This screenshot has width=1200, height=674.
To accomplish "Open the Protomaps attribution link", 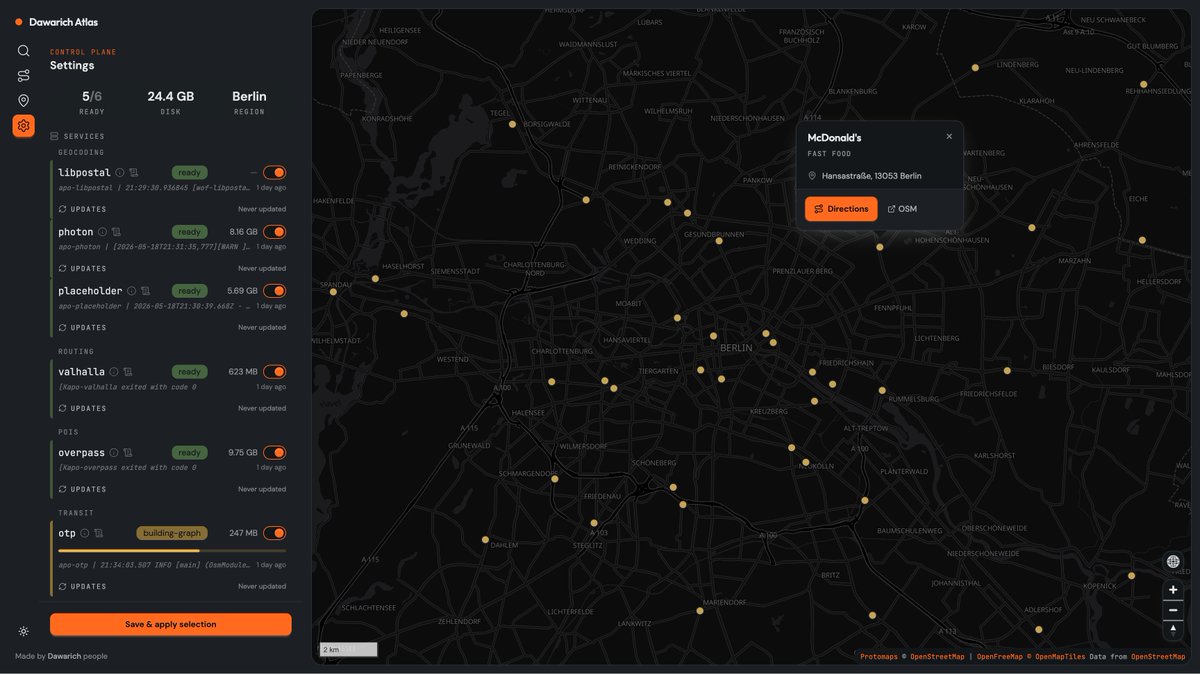I will coord(879,657).
